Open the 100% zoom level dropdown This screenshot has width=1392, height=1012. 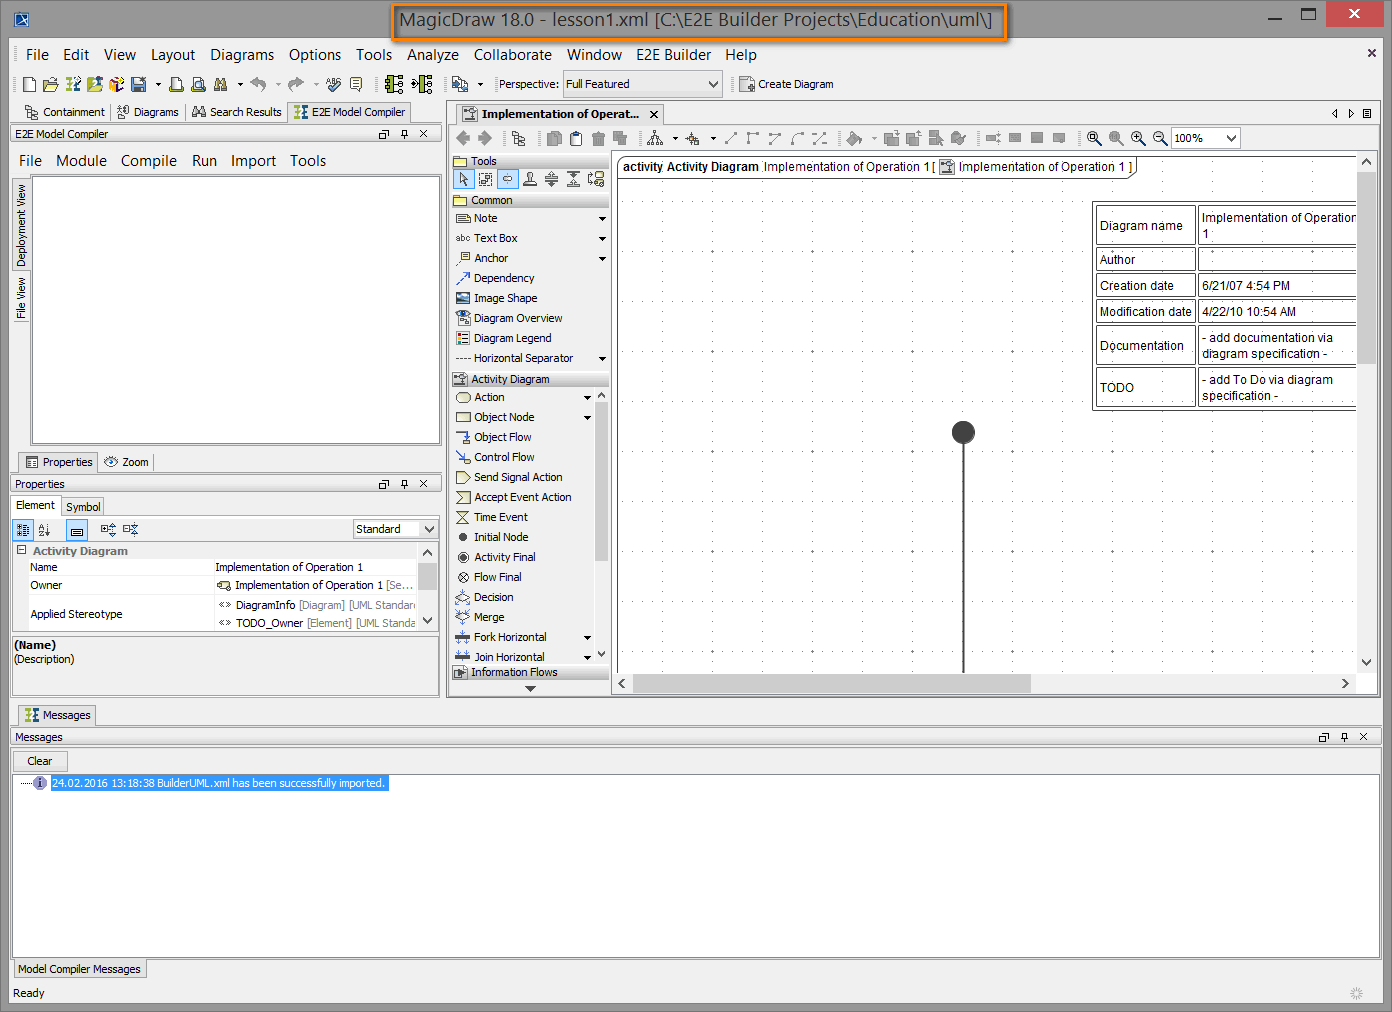pos(1204,138)
